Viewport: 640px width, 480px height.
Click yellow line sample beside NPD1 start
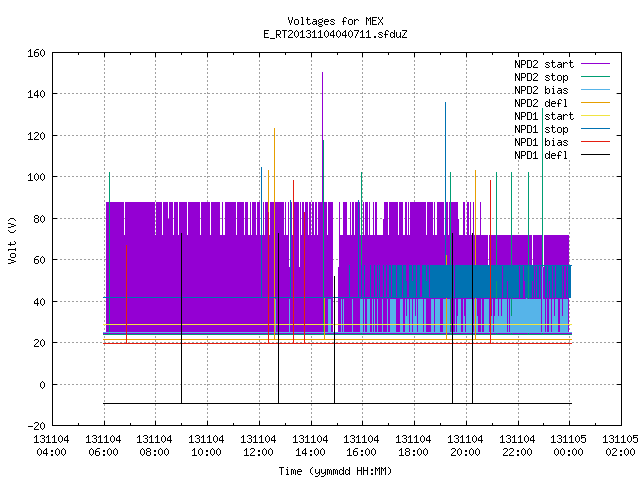(595, 116)
